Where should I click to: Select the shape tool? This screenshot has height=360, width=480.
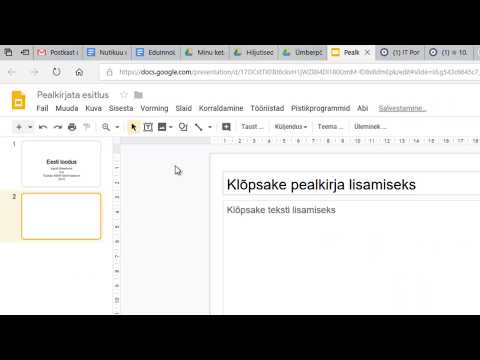pos(183,127)
